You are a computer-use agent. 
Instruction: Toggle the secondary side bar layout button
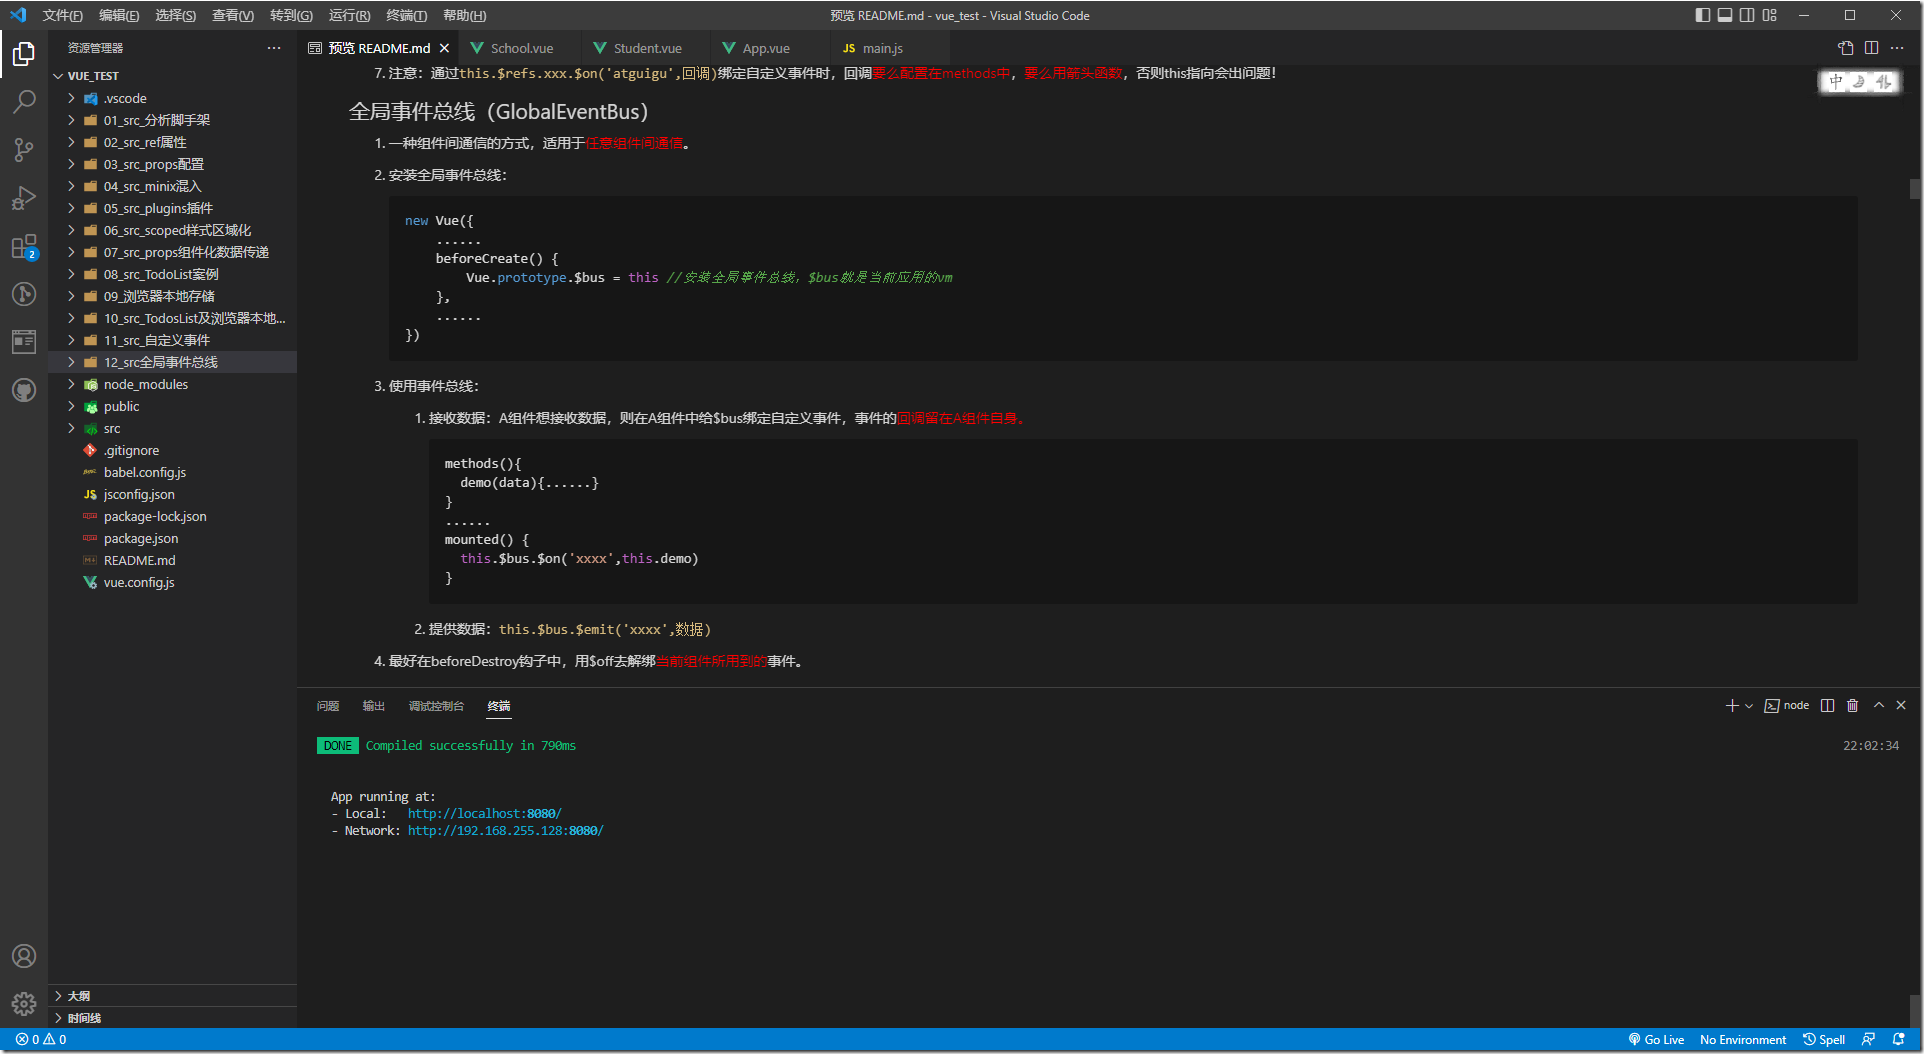click(x=1747, y=15)
